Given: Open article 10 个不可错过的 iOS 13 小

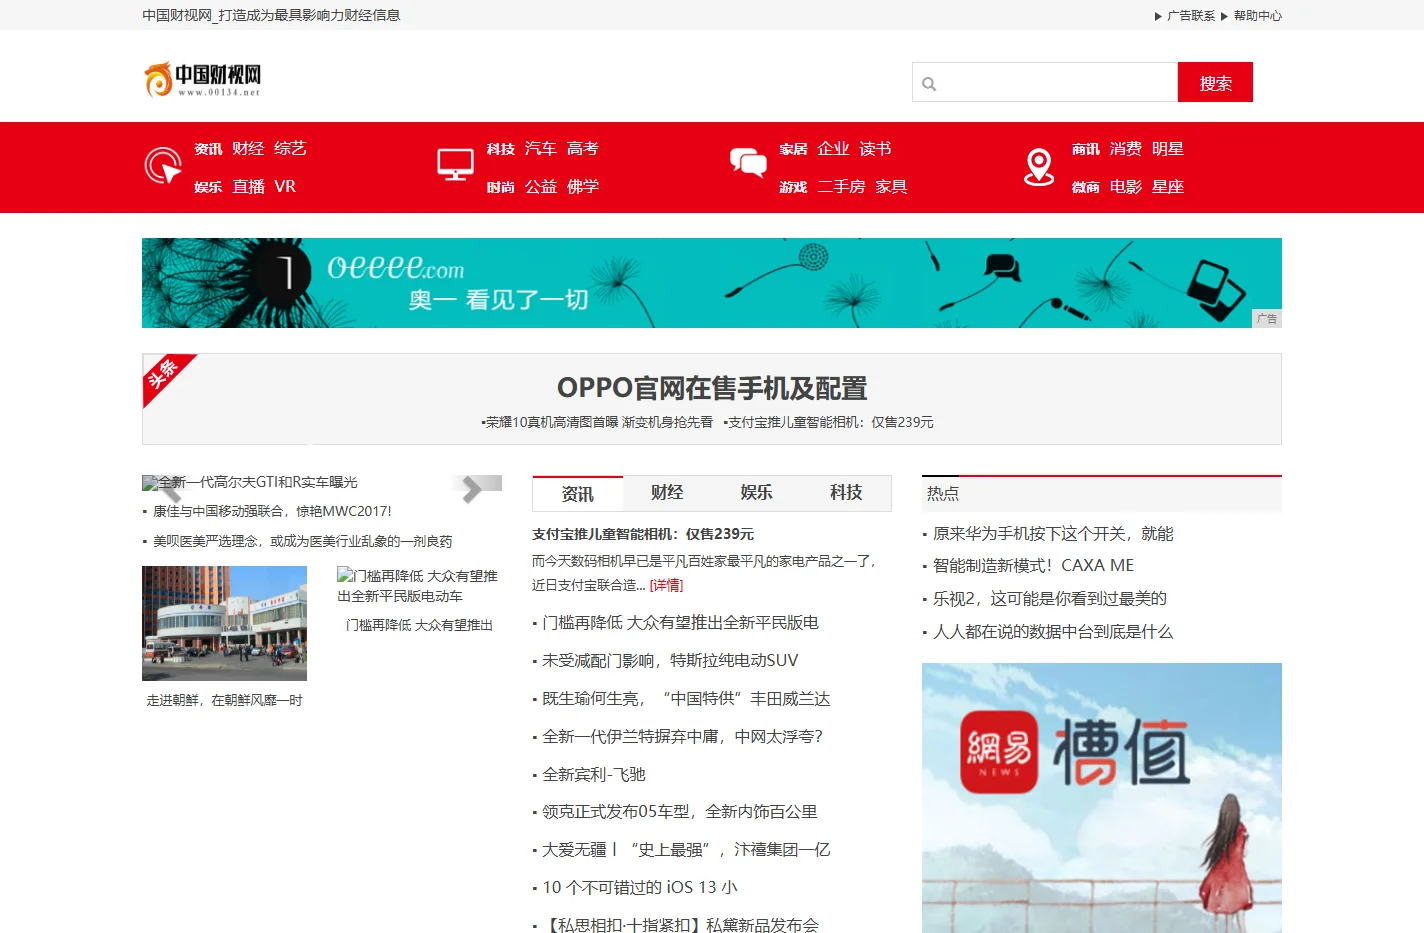Looking at the screenshot, I should click(640, 888).
